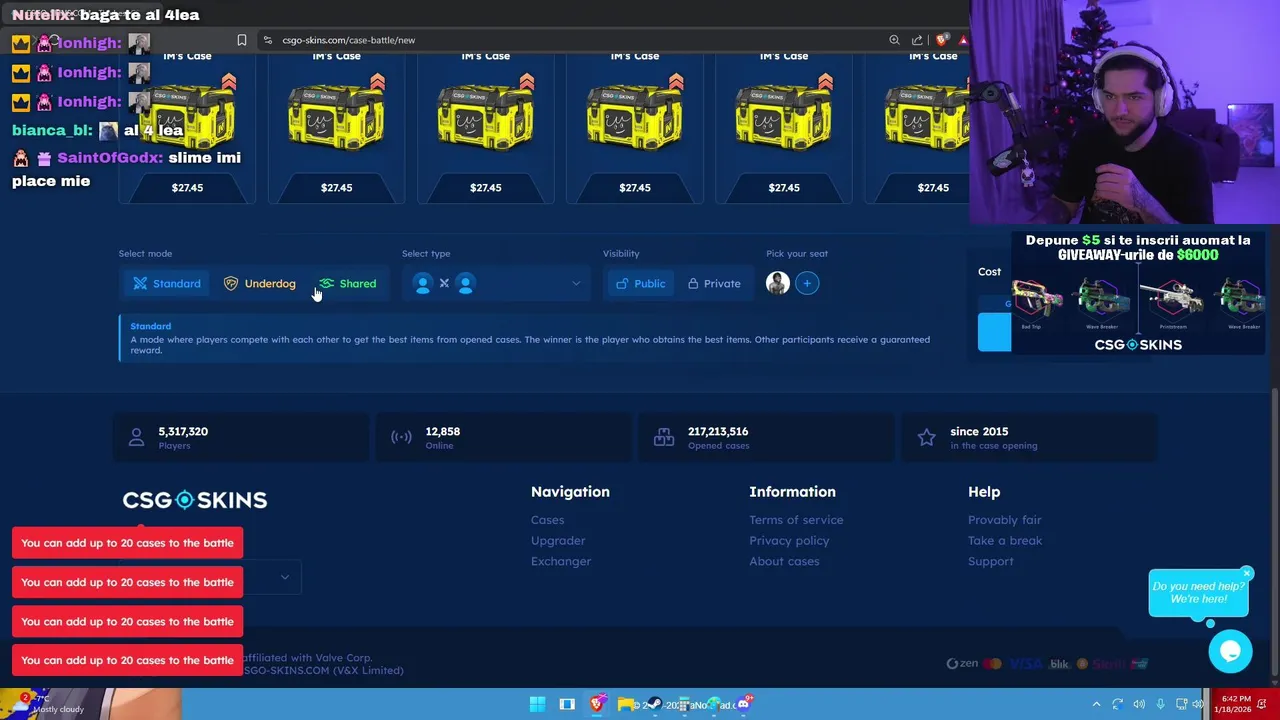Dismiss the topmost red case limit notification
The height and width of the screenshot is (720, 1280).
tap(127, 543)
